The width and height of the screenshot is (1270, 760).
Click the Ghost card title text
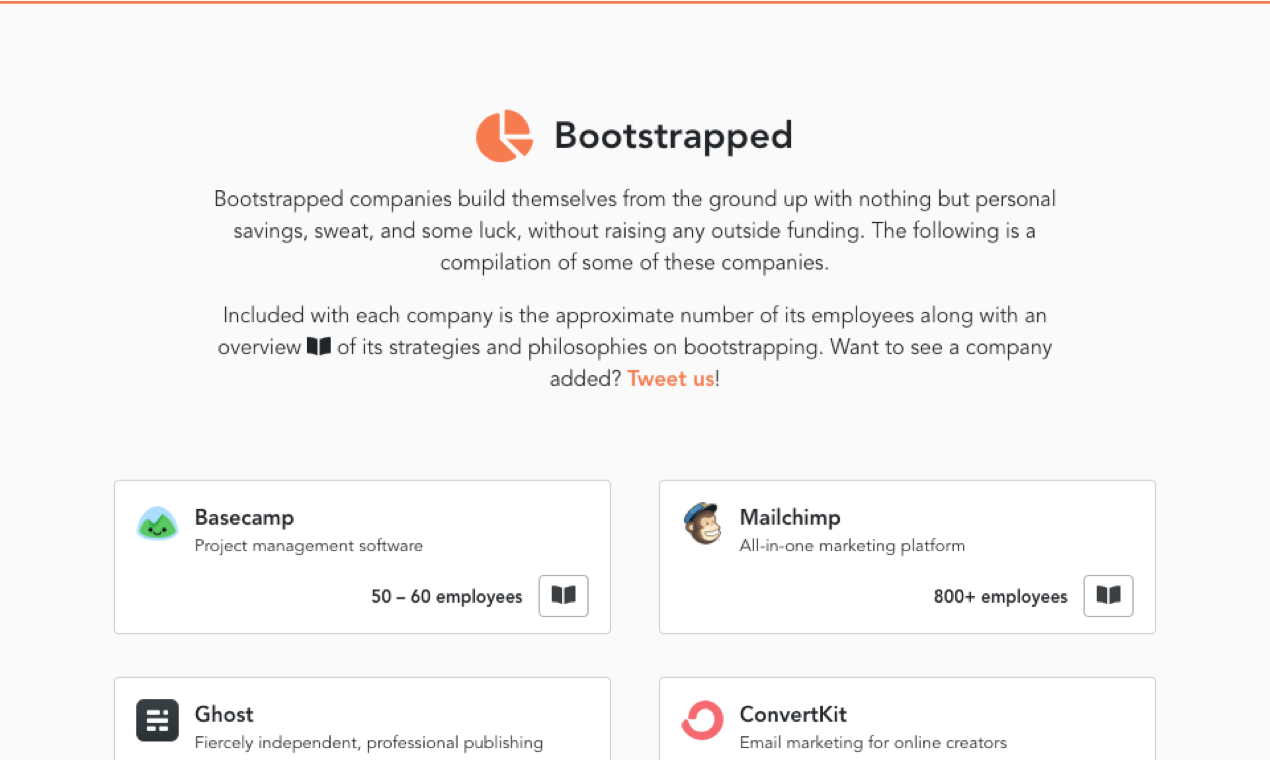click(224, 714)
